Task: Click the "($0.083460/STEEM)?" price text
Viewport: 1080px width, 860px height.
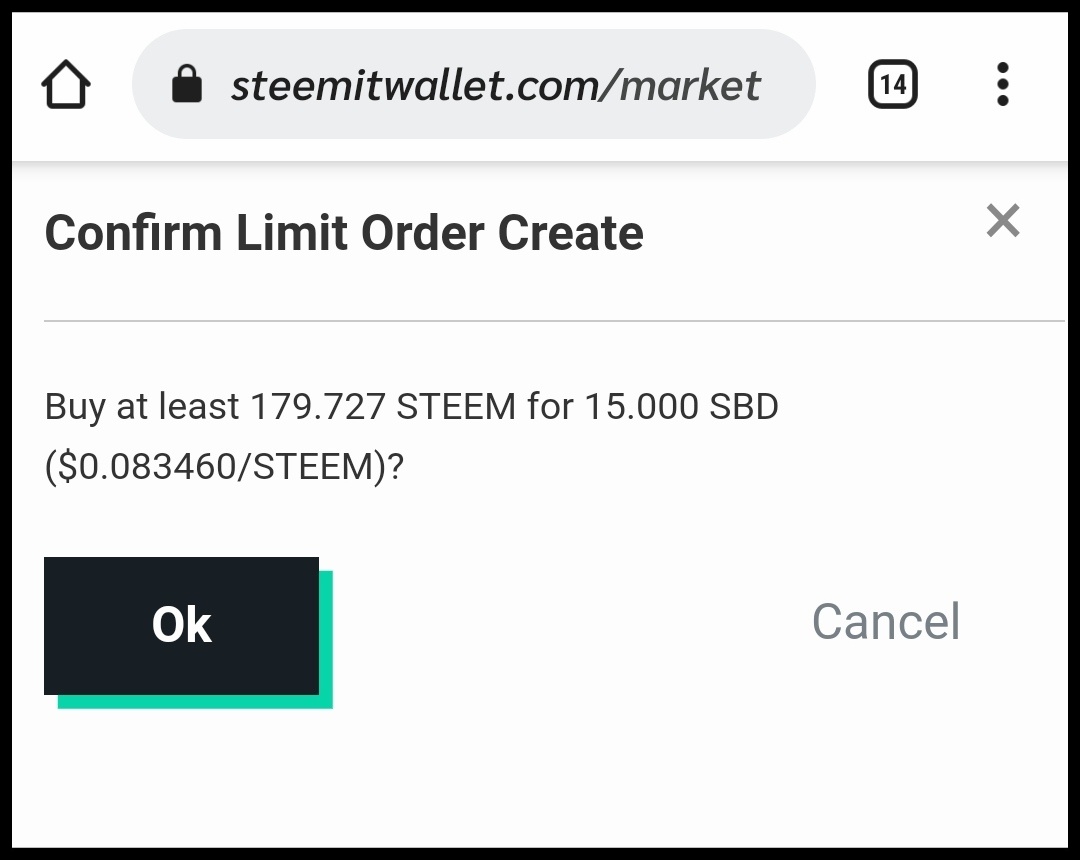Action: point(224,466)
